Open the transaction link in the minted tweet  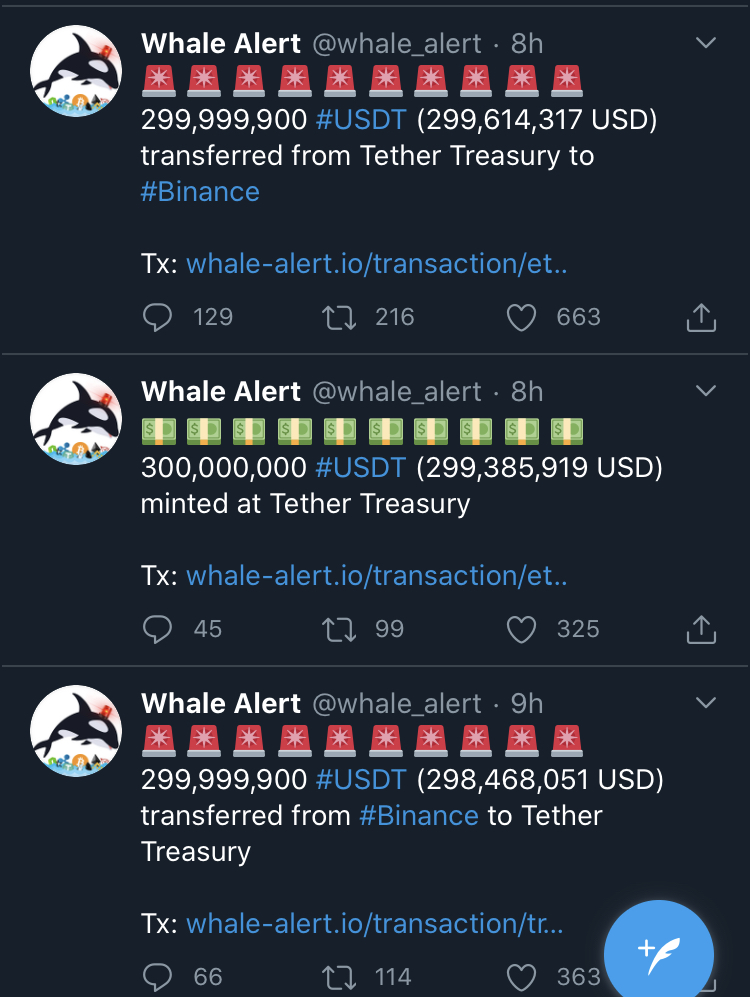pyautogui.click(x=376, y=575)
